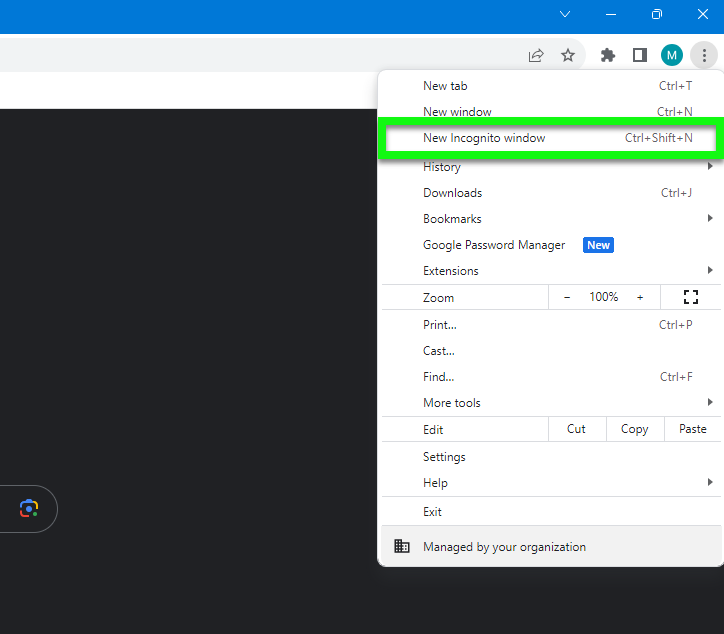Expand the More tools submenu
724x634 pixels.
click(x=550, y=403)
